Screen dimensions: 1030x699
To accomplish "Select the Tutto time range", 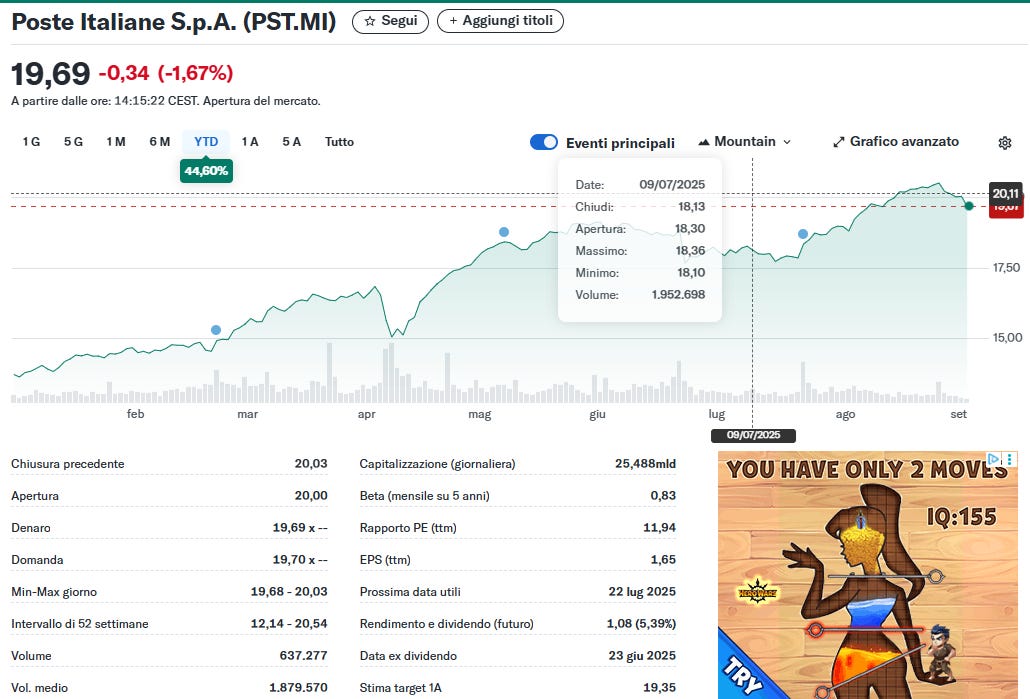I will [x=340, y=142].
